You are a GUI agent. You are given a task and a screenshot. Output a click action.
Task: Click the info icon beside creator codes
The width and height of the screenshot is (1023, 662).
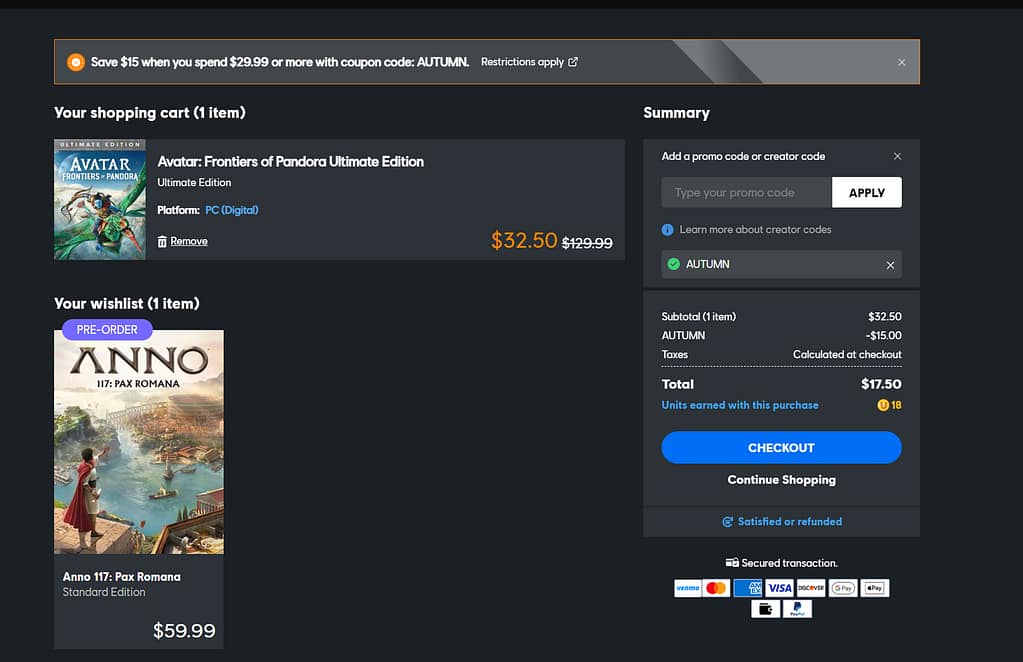pyautogui.click(x=668, y=230)
